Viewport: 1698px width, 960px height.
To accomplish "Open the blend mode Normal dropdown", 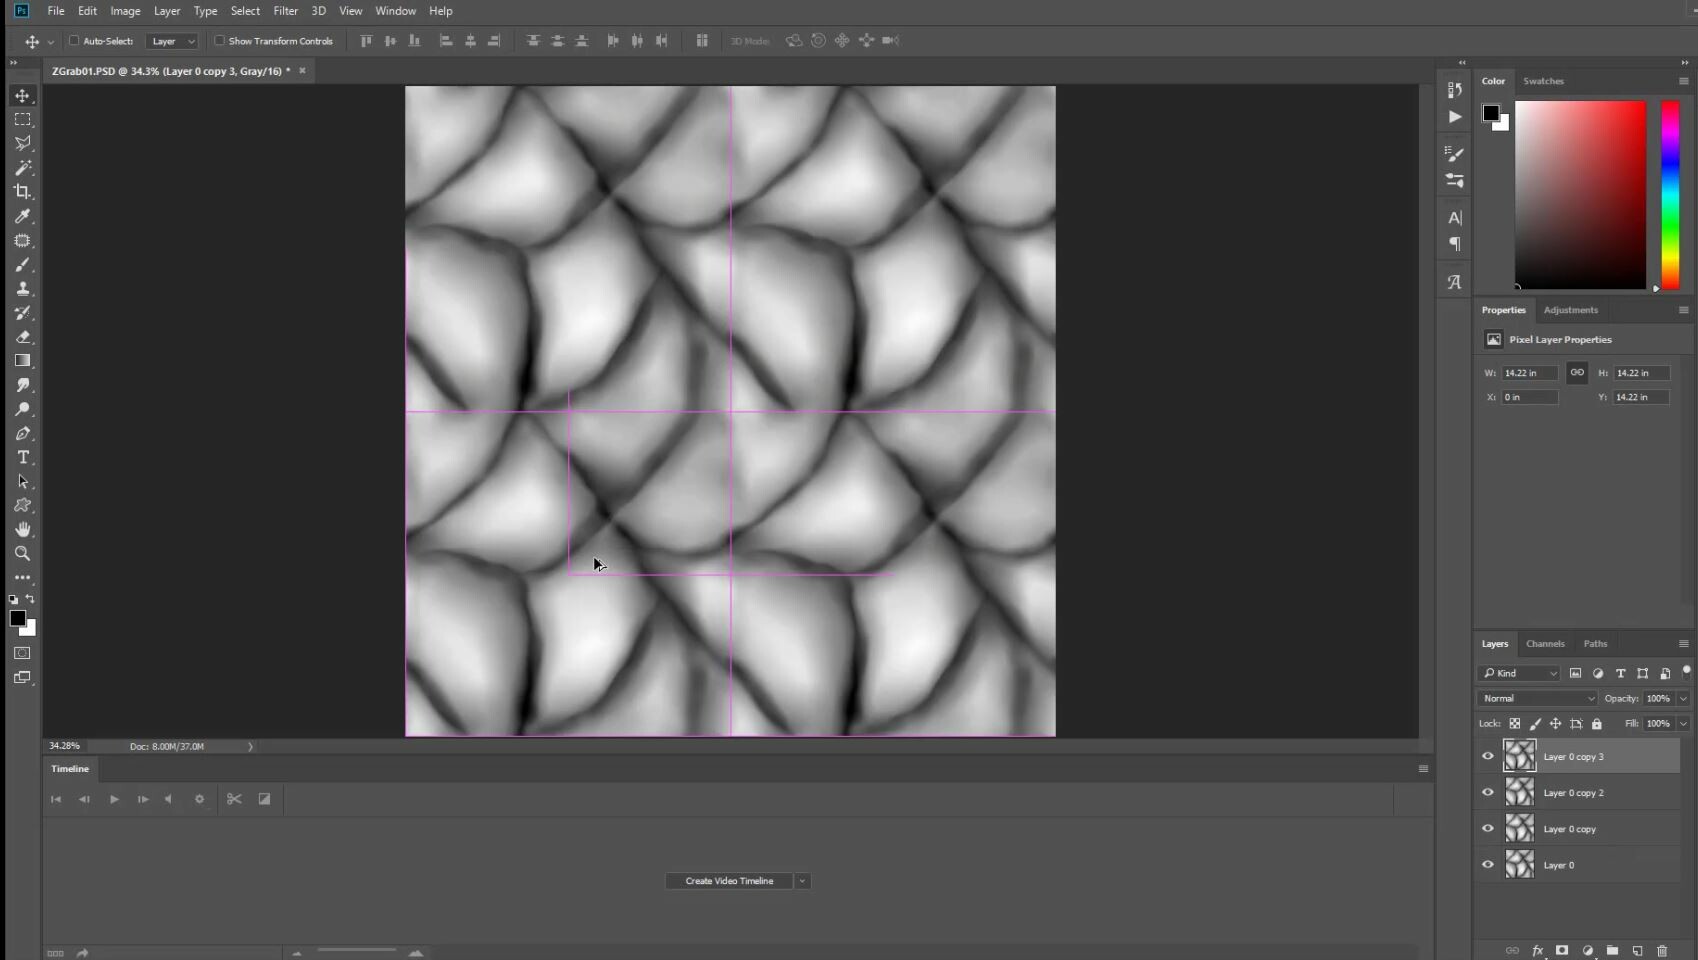I will pyautogui.click(x=1537, y=698).
